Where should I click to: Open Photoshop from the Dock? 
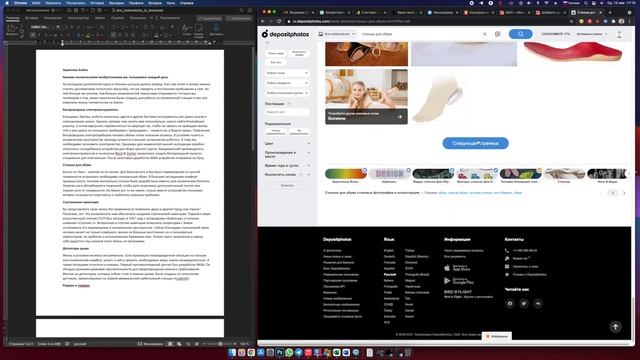[x=280, y=352]
